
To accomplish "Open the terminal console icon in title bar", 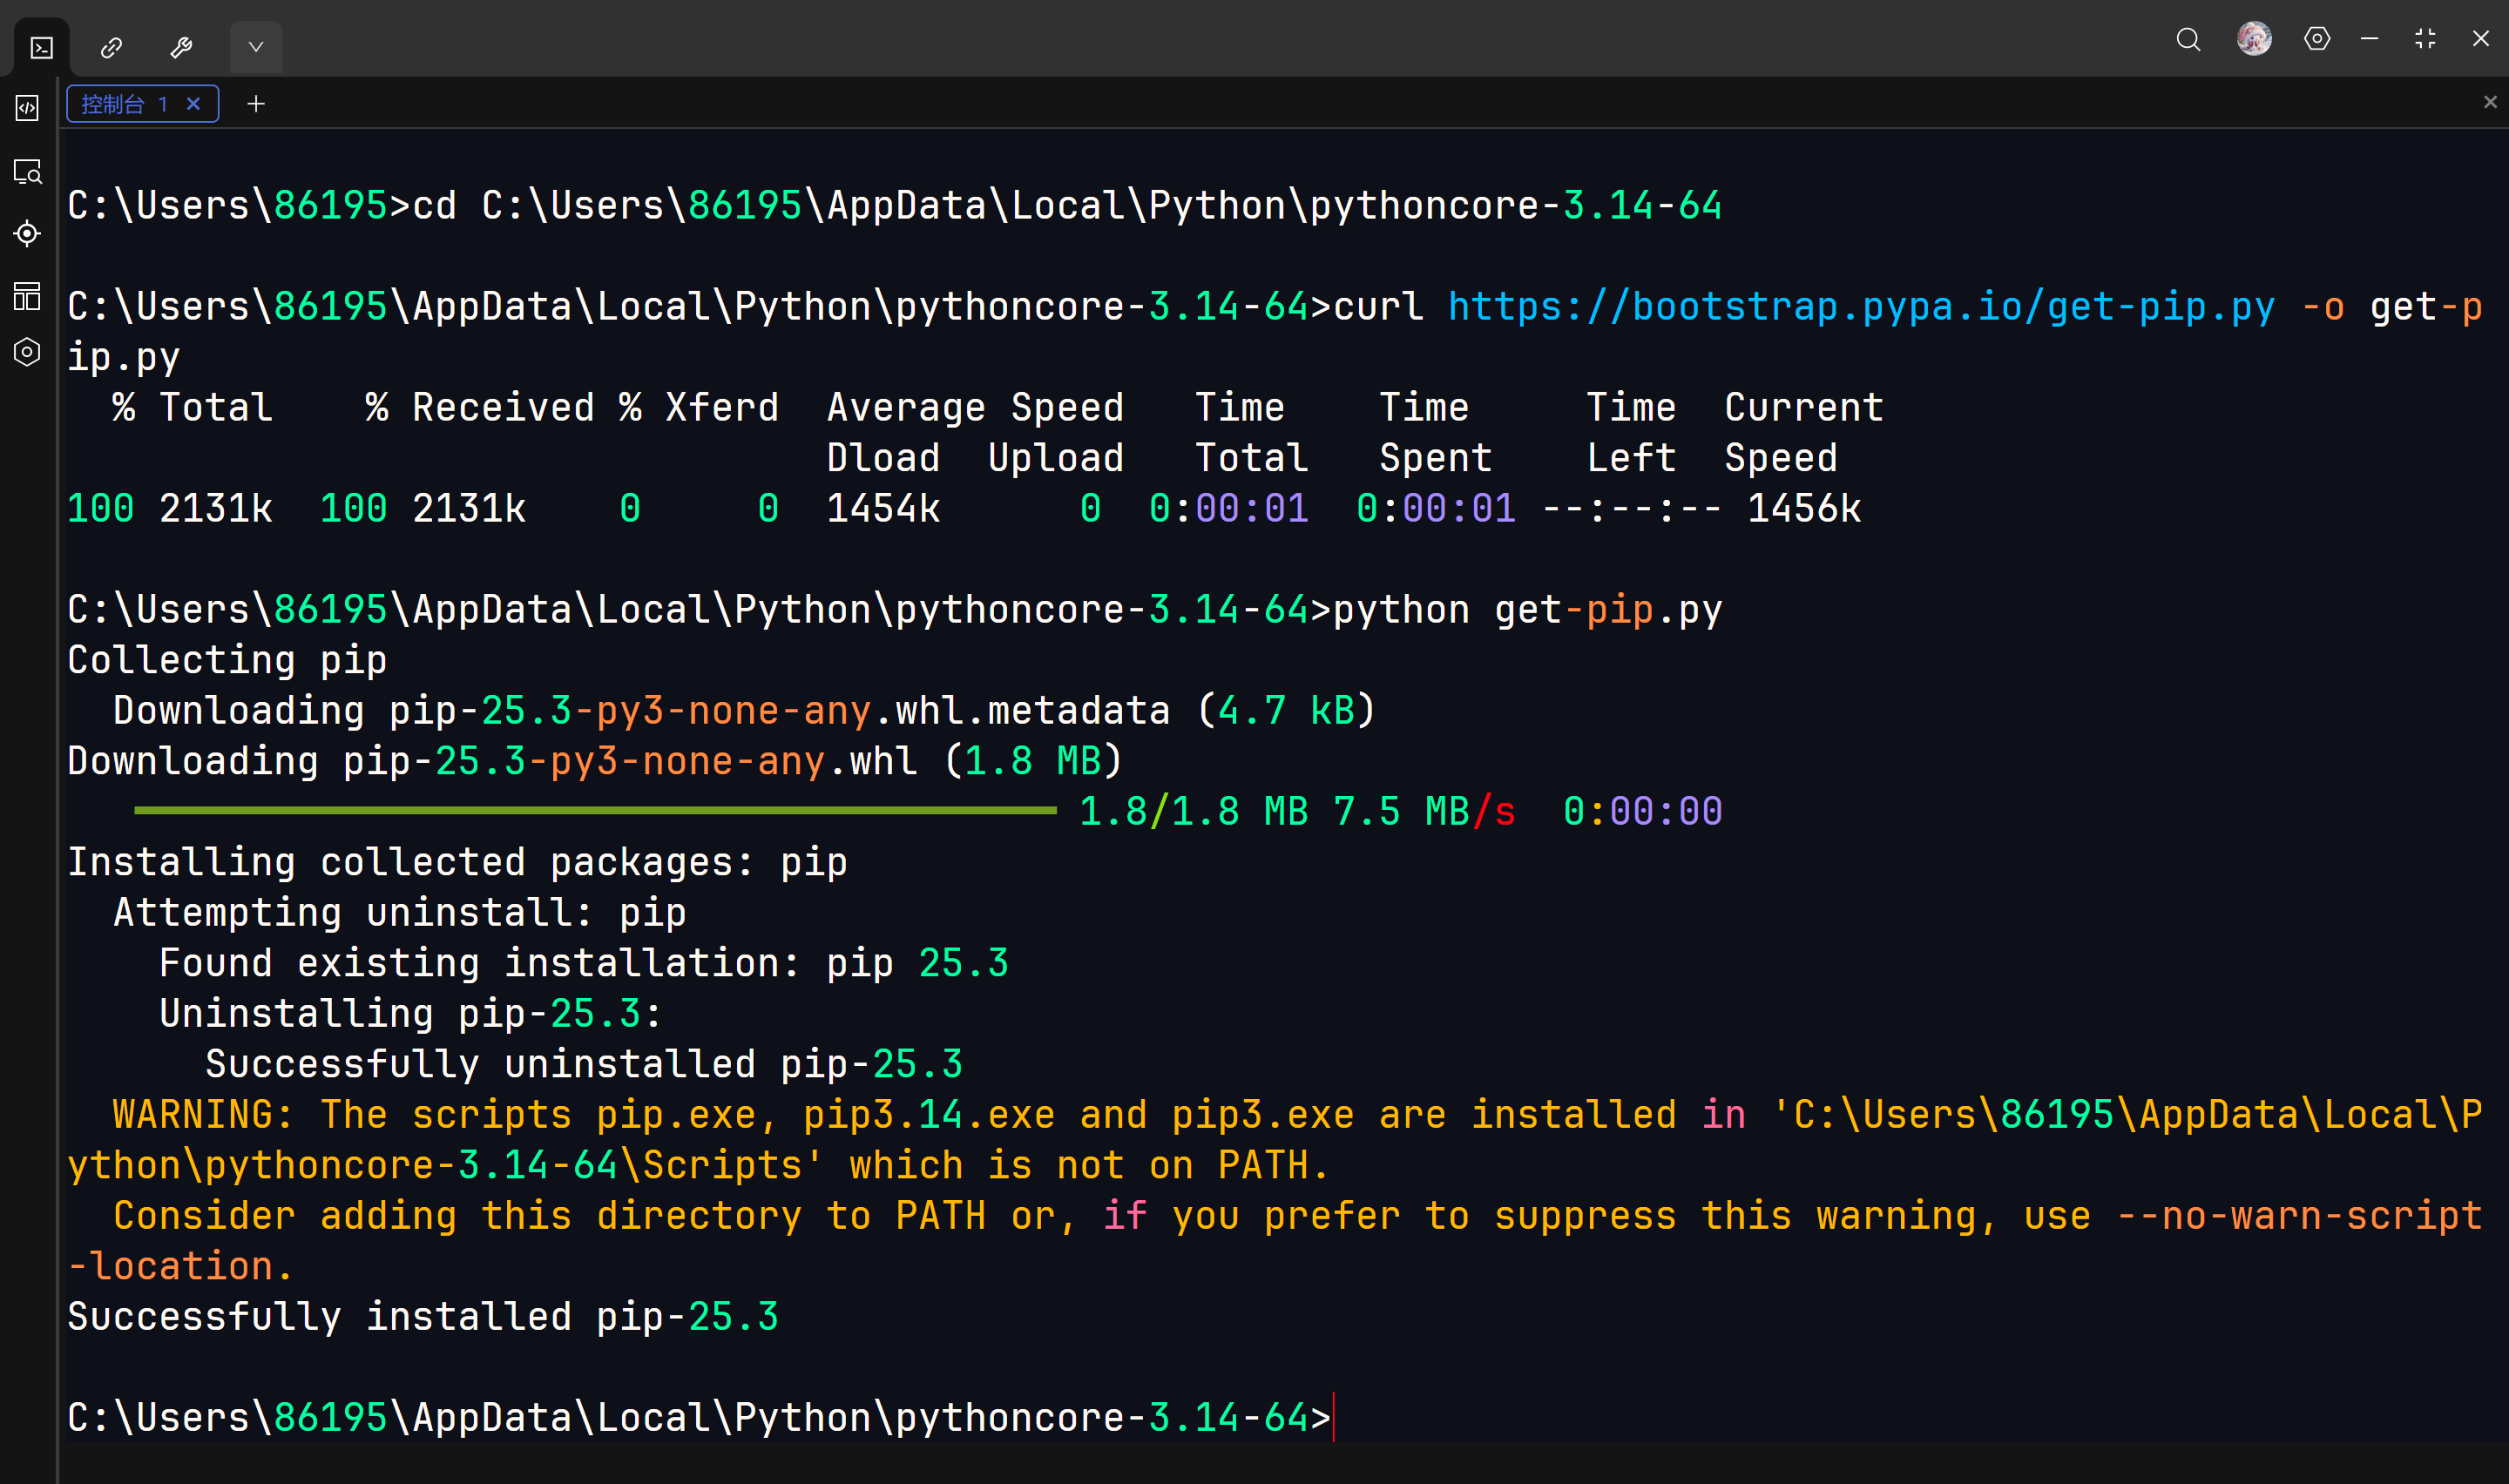I will (x=41, y=47).
